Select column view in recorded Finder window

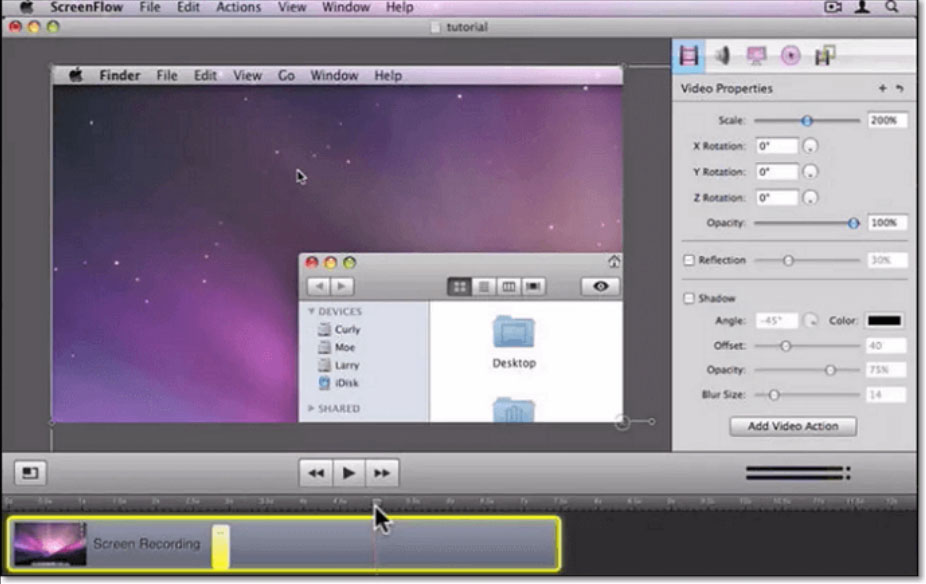(508, 286)
